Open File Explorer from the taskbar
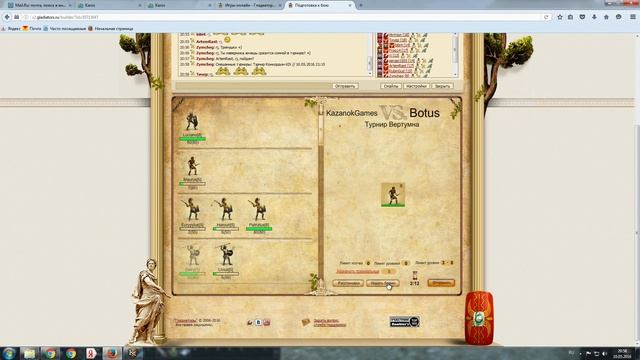The height and width of the screenshot is (360, 640). [29, 353]
